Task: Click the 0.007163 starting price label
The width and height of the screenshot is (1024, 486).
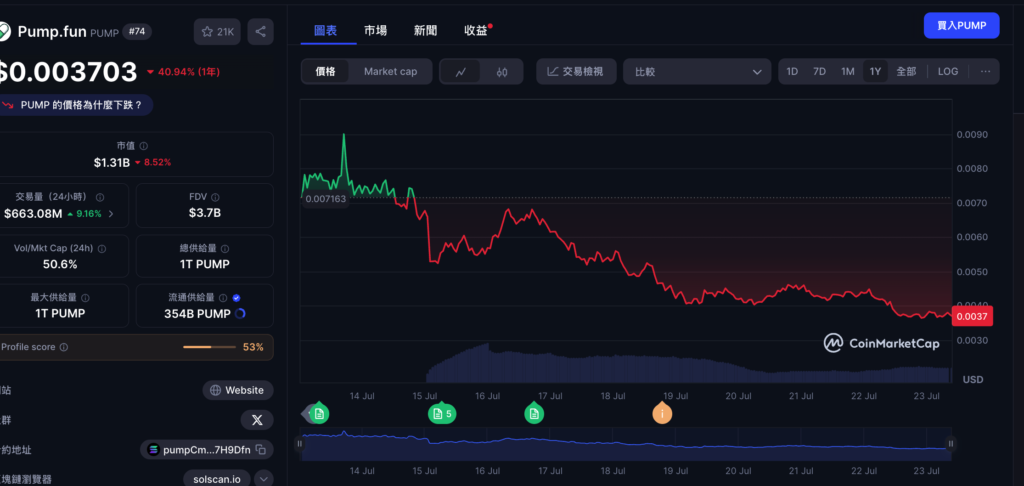Action: tap(325, 198)
